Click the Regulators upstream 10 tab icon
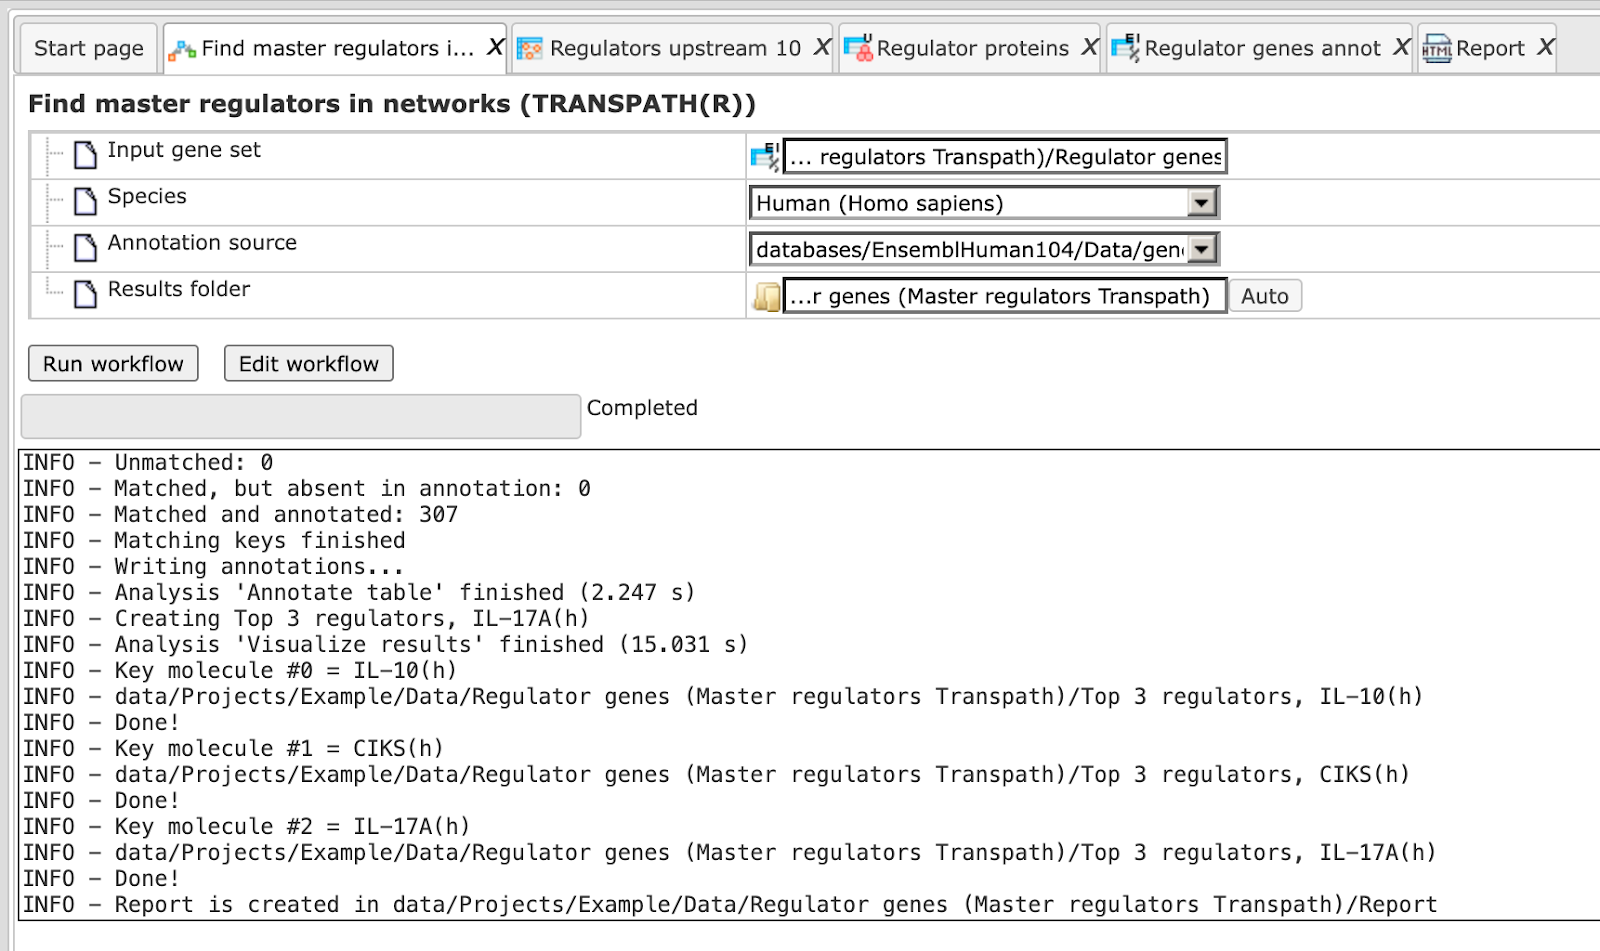Viewport: 1600px width, 951px height. point(529,48)
